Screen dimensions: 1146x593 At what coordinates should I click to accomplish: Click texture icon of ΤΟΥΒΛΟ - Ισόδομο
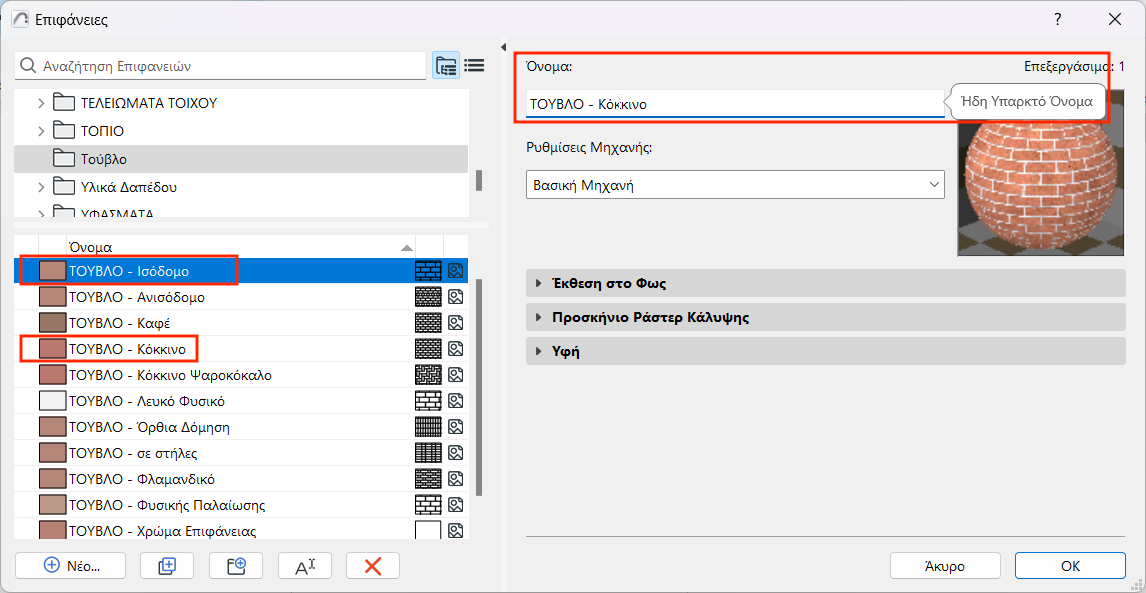(456, 271)
